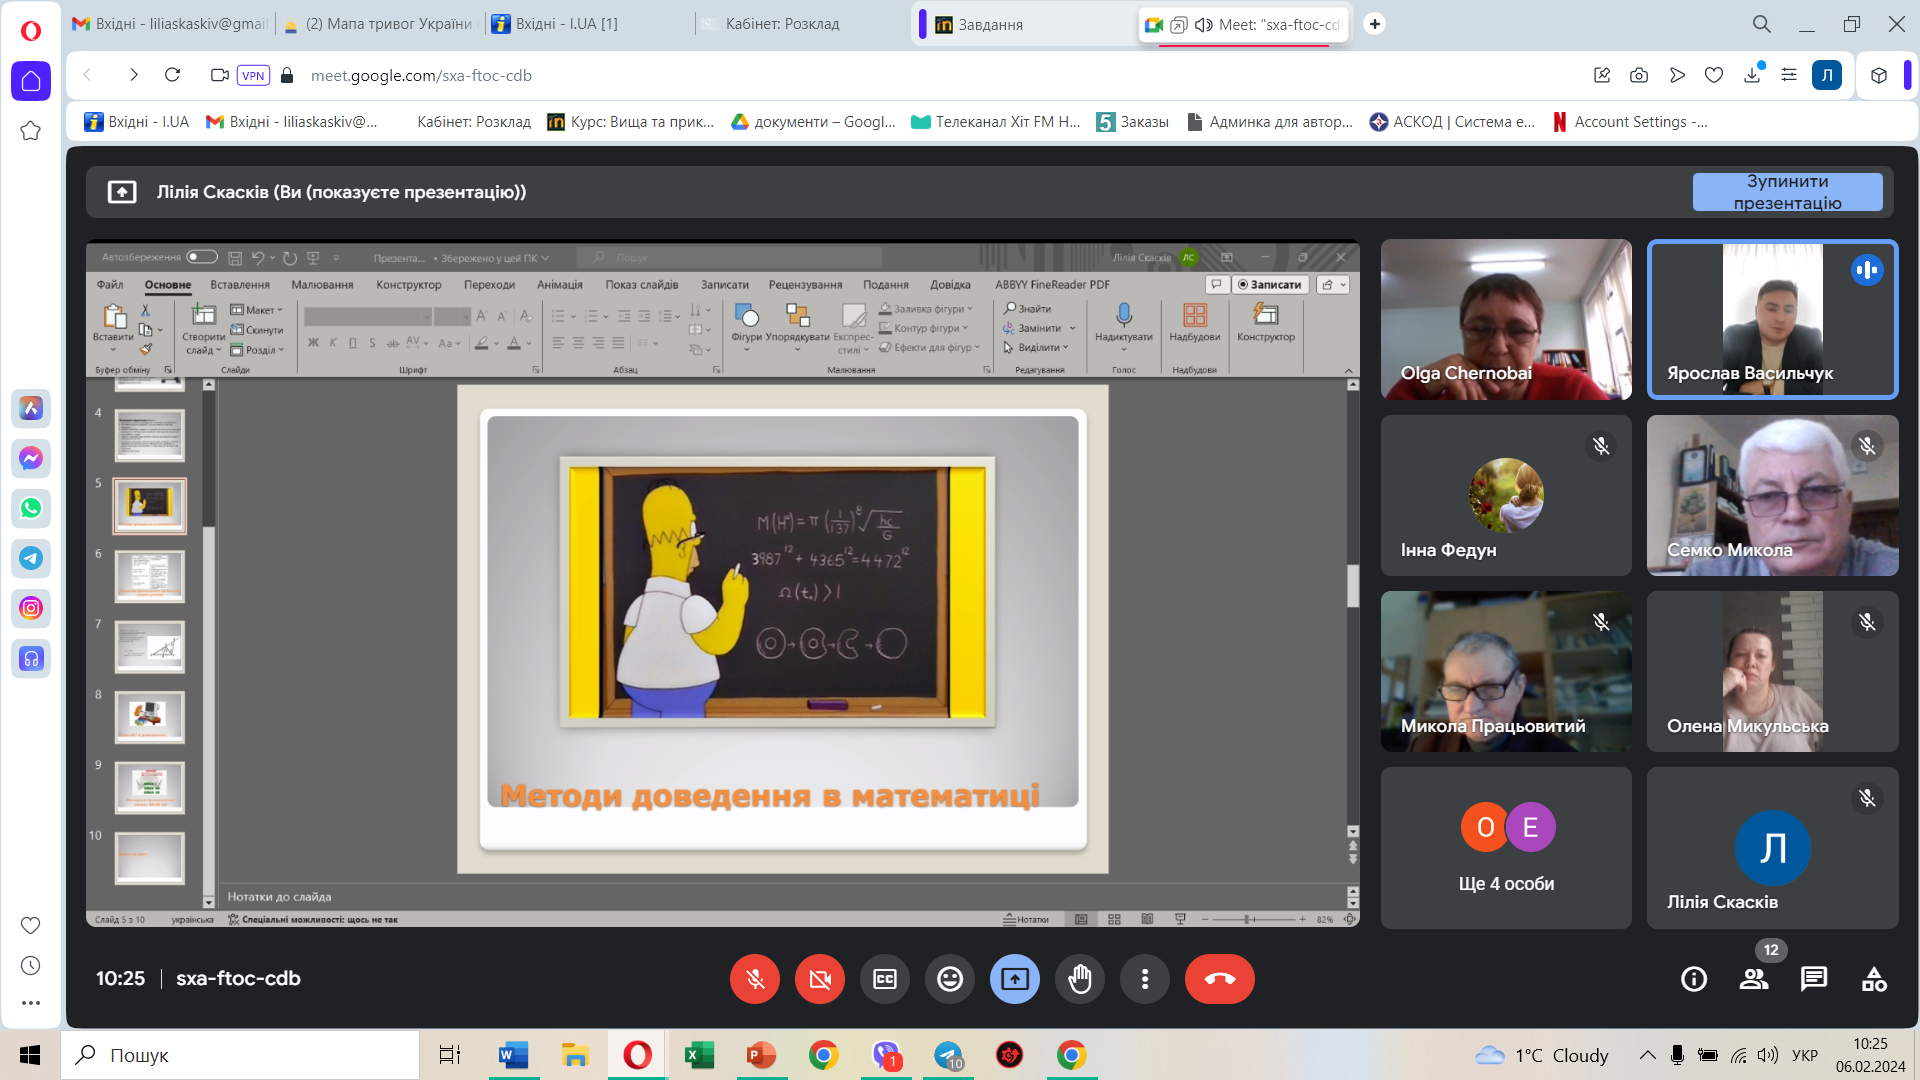
Task: Click Записати record button in PowerPoint
Action: 1270,285
